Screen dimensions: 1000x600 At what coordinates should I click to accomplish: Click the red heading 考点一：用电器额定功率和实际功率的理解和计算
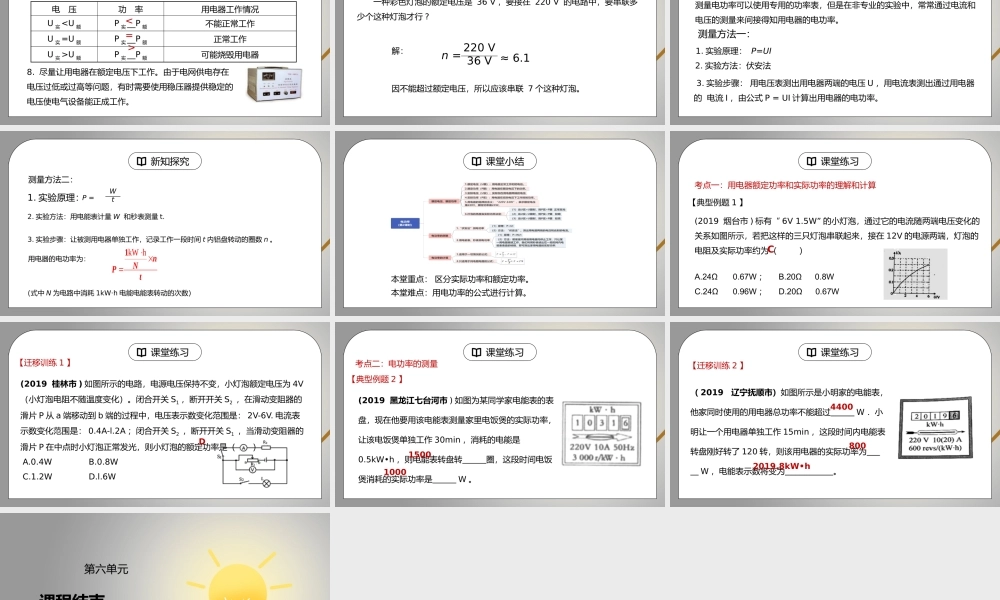(785, 185)
